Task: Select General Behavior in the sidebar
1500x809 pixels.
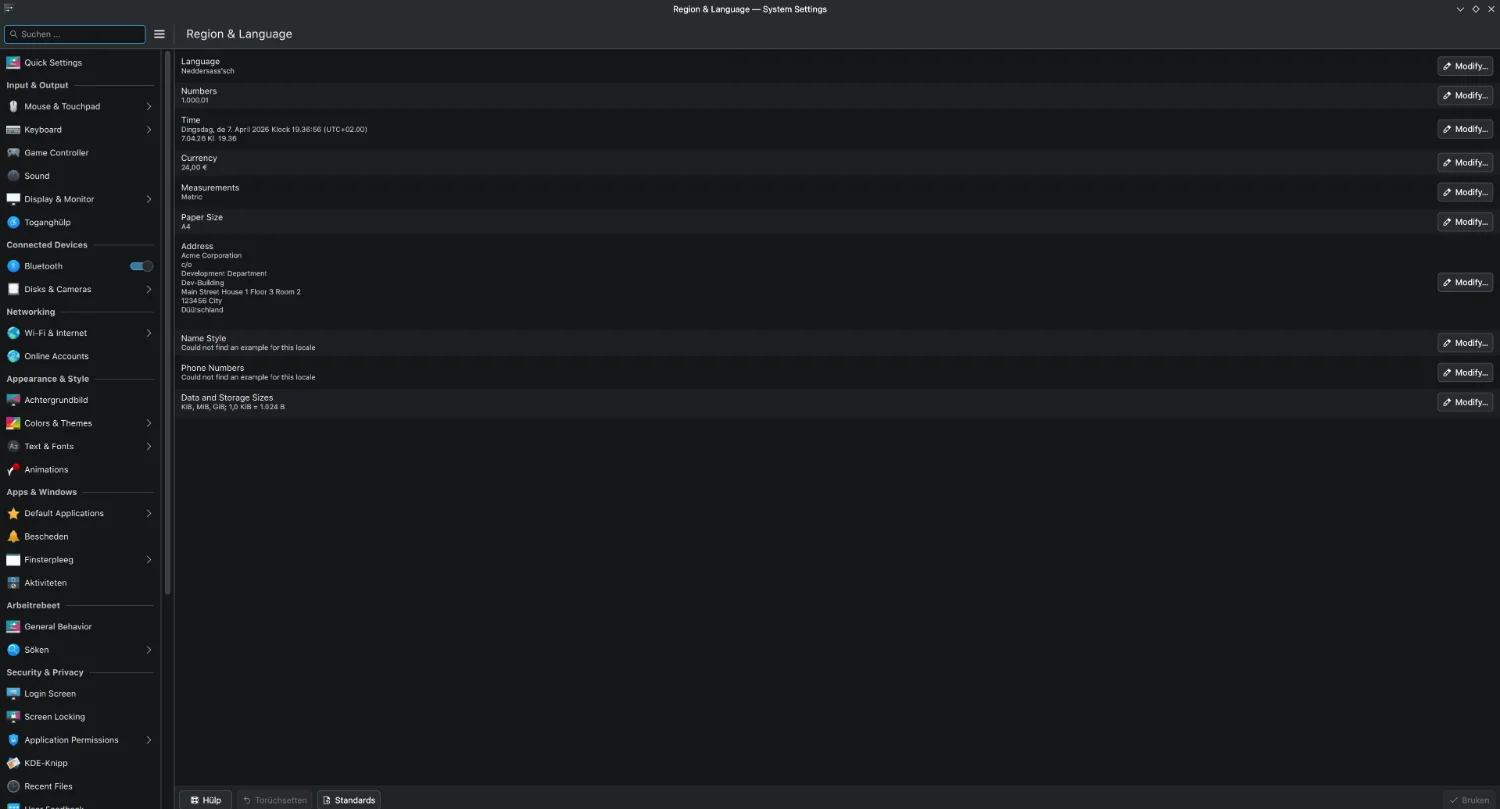Action: 58,627
